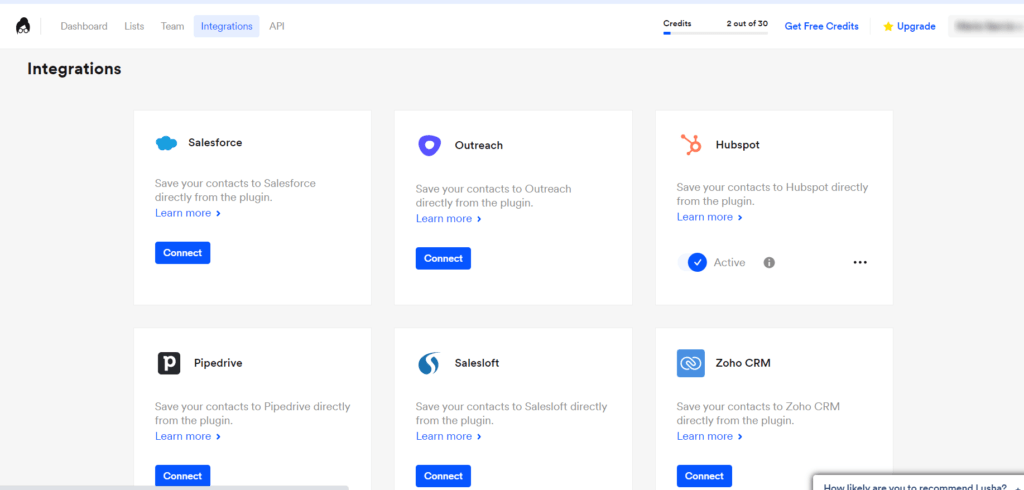Click the Salesloft card title
1024x490 pixels.
click(477, 363)
